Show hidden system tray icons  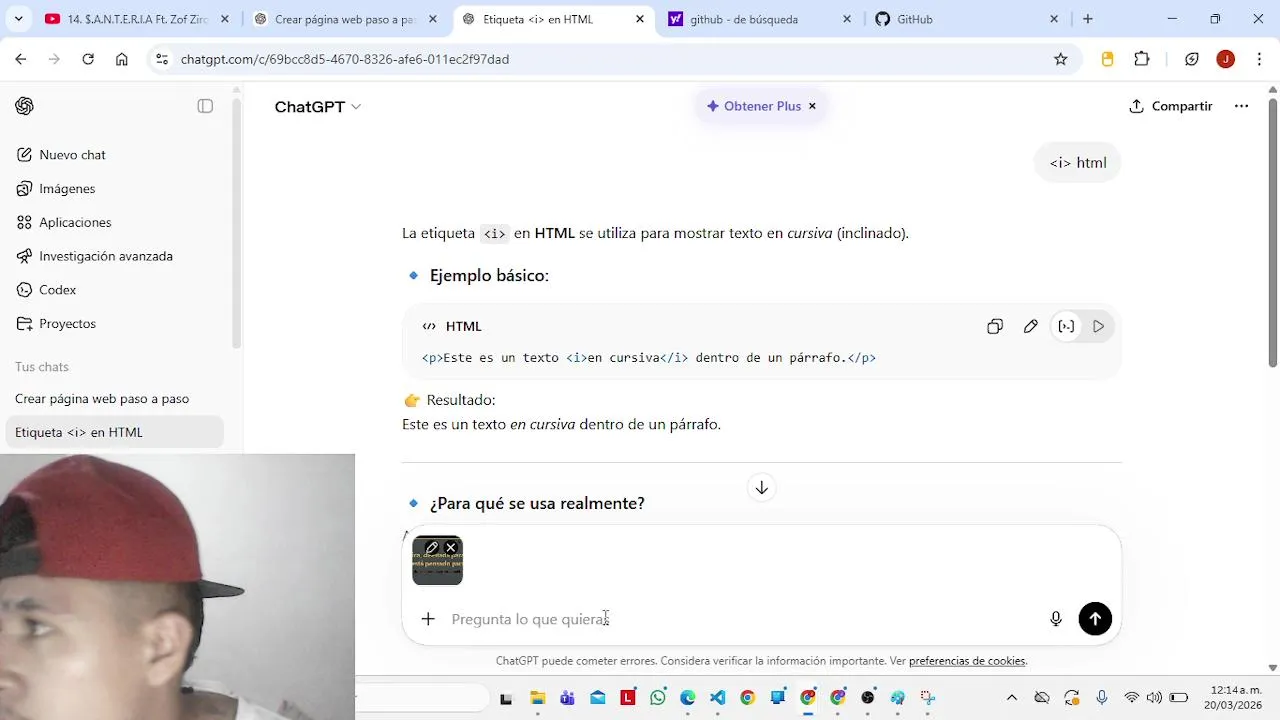click(1012, 698)
